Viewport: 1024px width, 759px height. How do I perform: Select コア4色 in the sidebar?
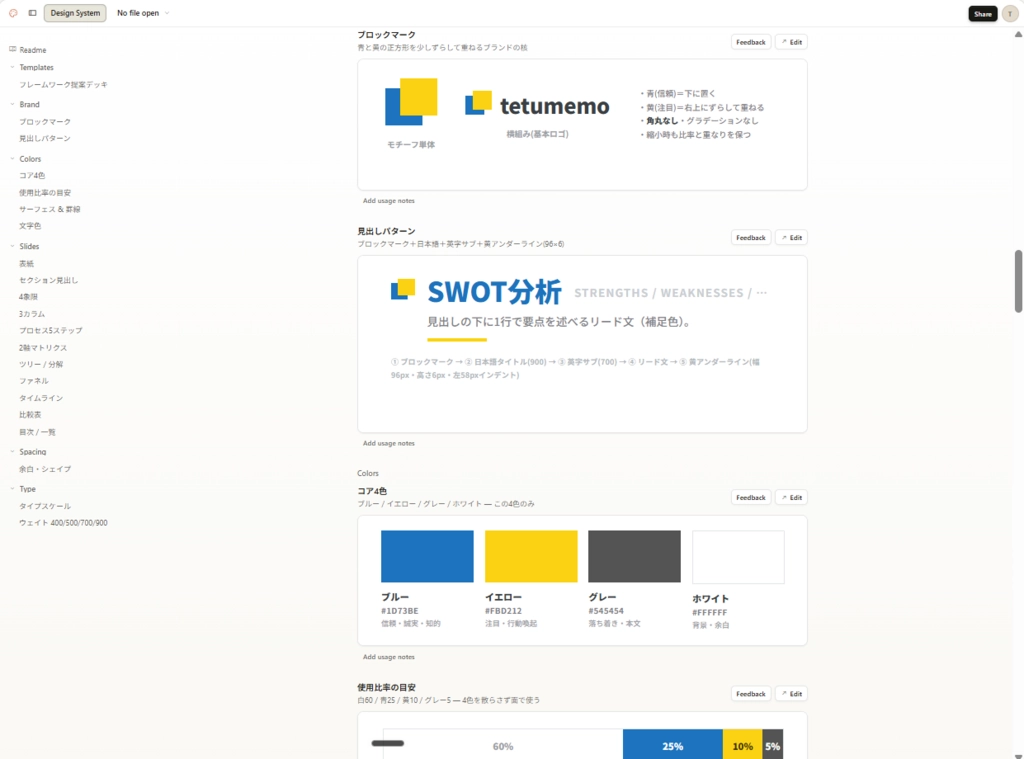coord(32,176)
